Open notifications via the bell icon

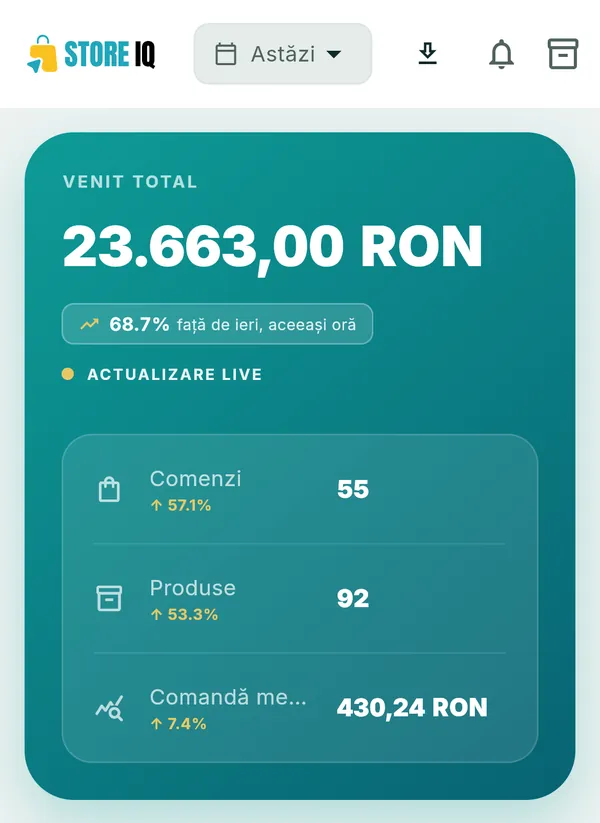(x=501, y=54)
